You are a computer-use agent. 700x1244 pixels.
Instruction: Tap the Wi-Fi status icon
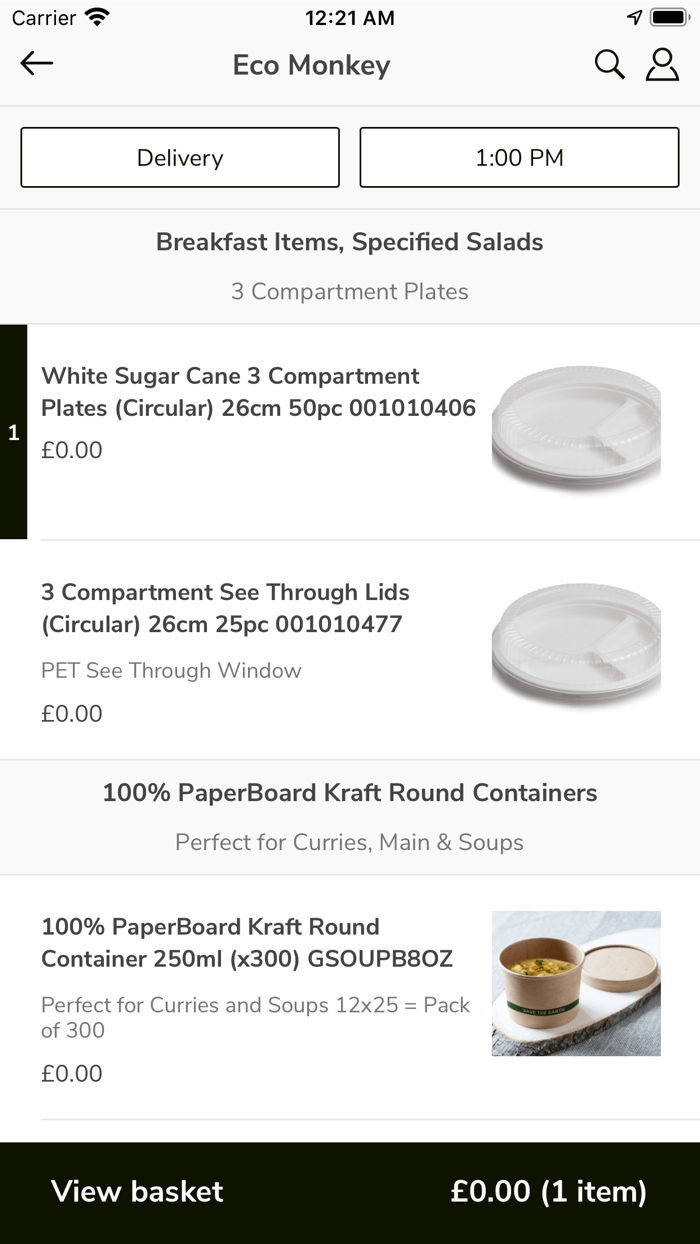coord(97,17)
